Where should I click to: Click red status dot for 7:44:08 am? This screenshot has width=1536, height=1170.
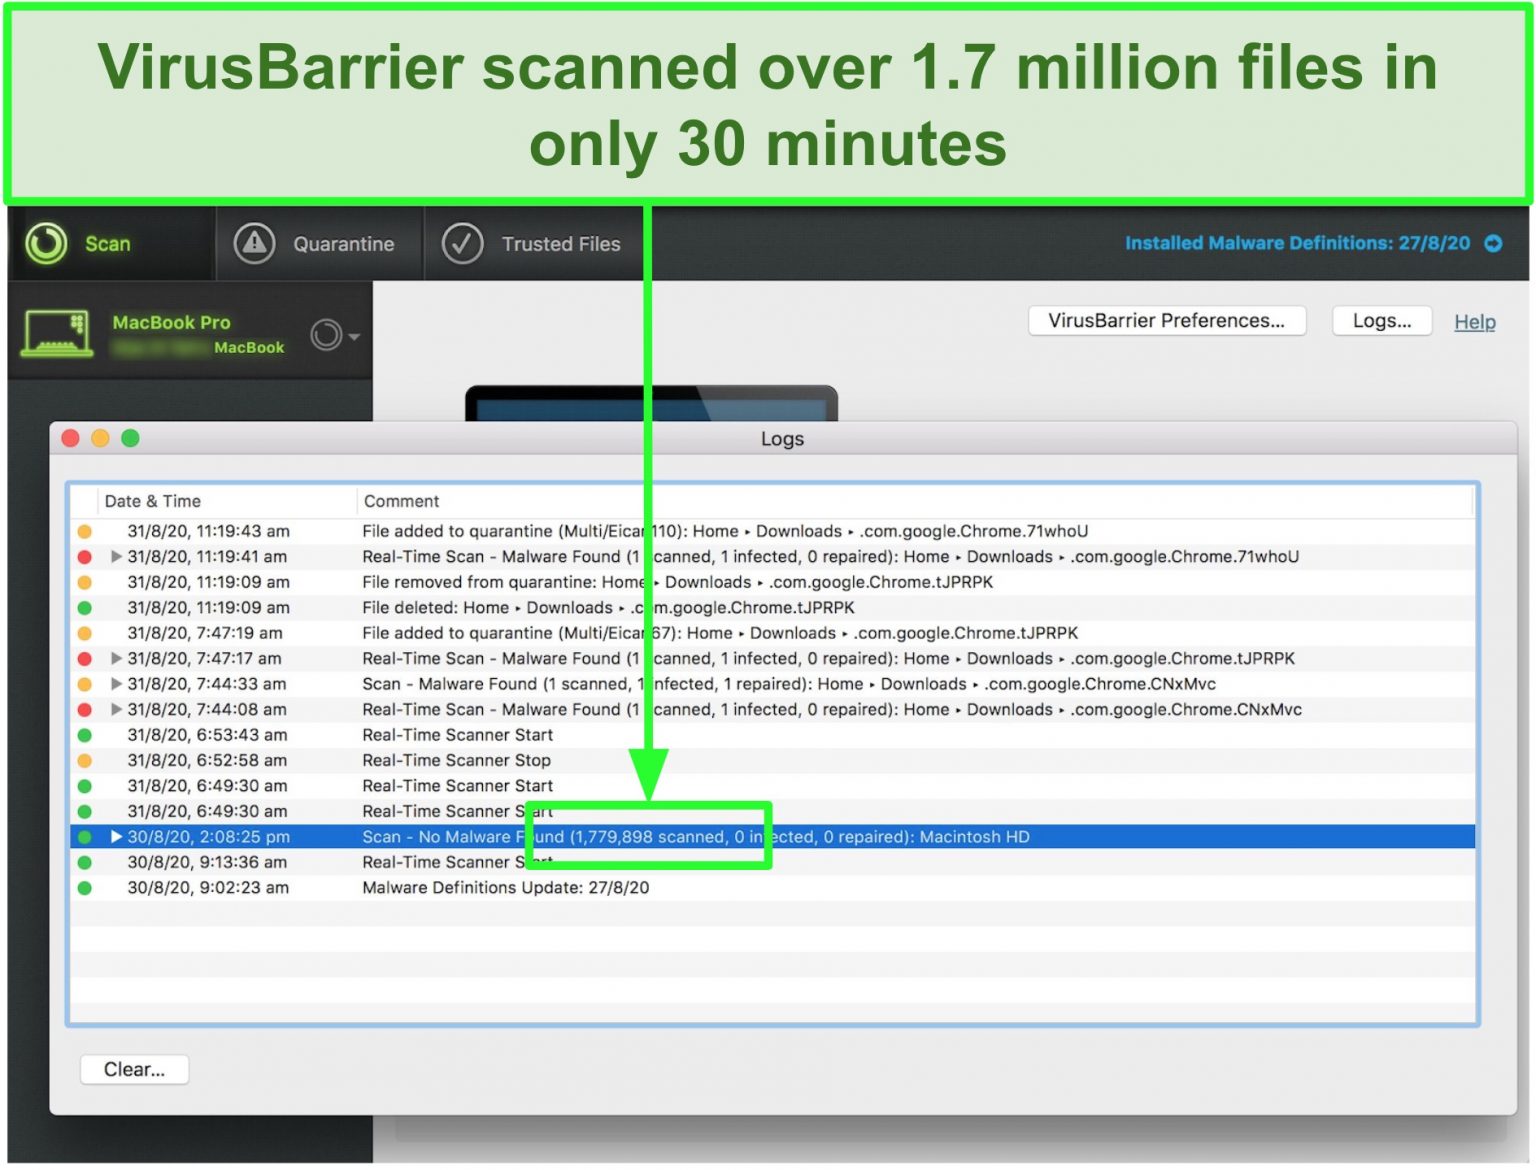[85, 710]
